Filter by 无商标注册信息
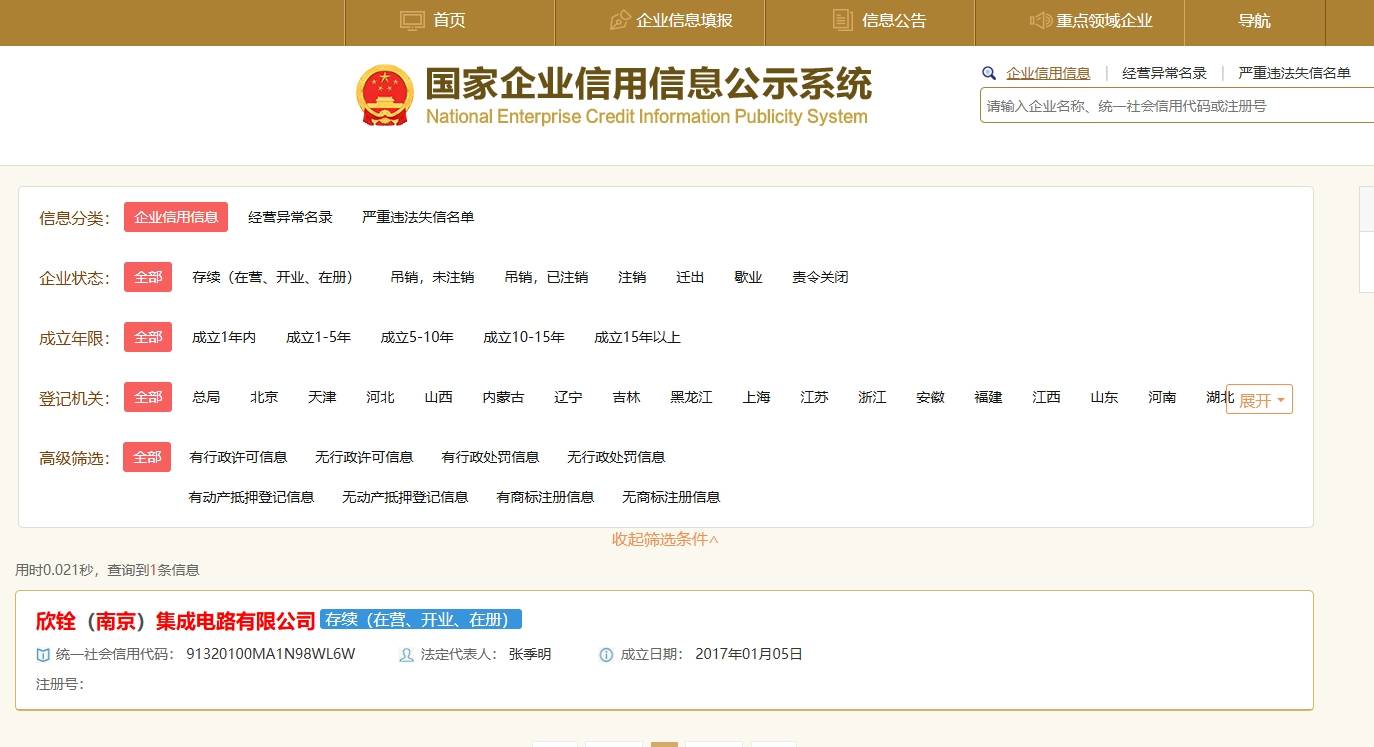The height and width of the screenshot is (747, 1374). tap(671, 497)
